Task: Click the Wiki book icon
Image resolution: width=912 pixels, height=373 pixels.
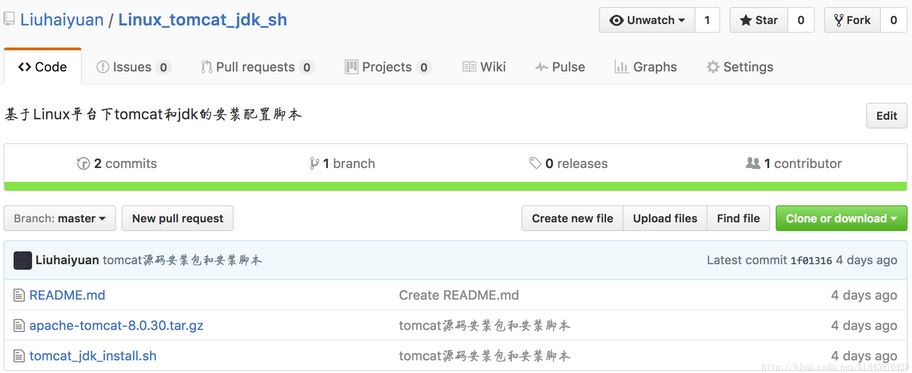Action: click(469, 67)
